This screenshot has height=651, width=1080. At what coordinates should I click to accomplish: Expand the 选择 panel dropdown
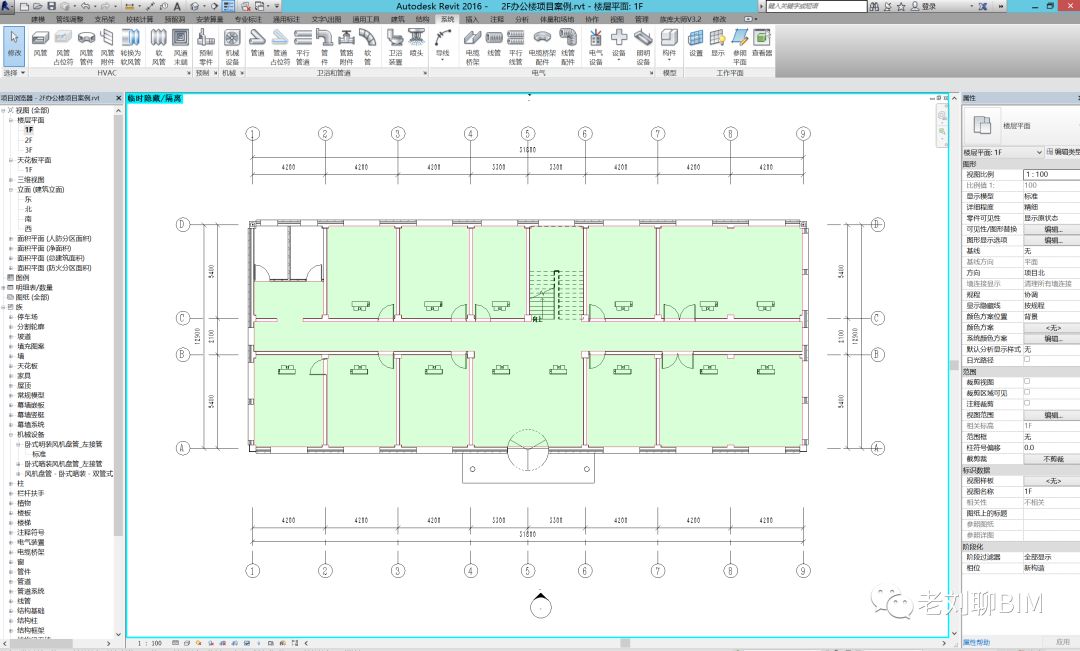click(14, 72)
